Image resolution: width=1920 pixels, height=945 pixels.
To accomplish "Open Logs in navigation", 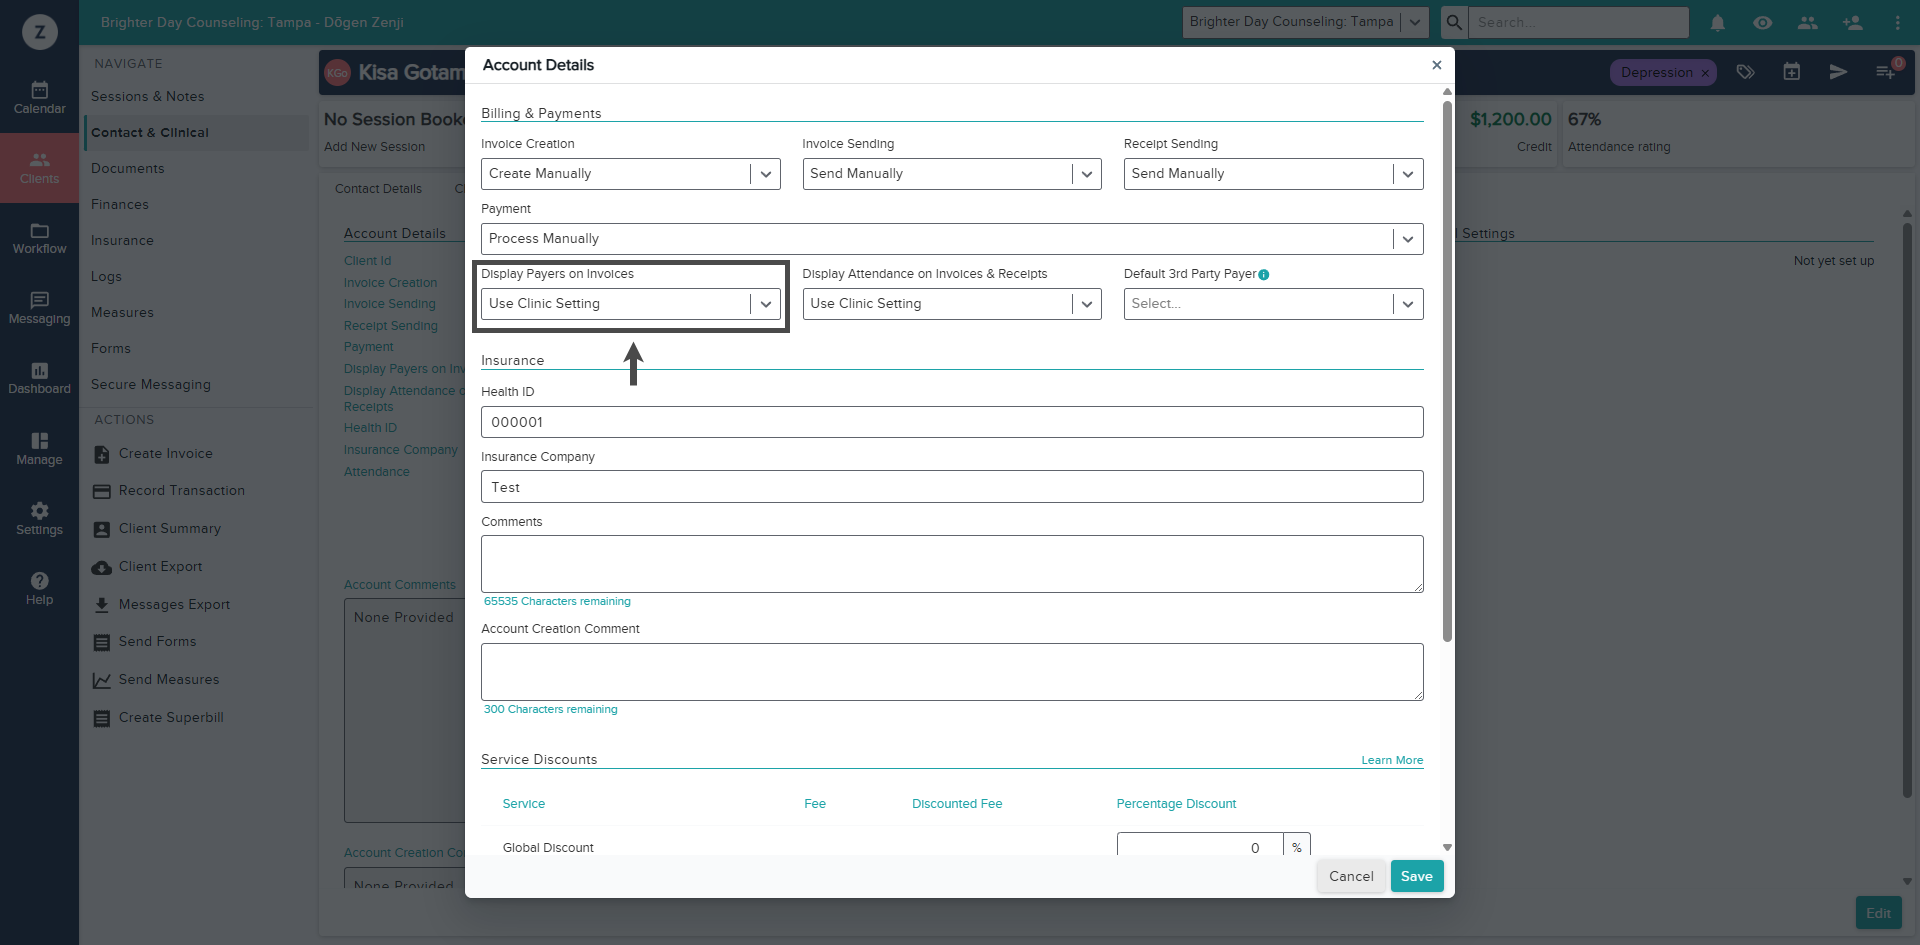I will [x=106, y=277].
